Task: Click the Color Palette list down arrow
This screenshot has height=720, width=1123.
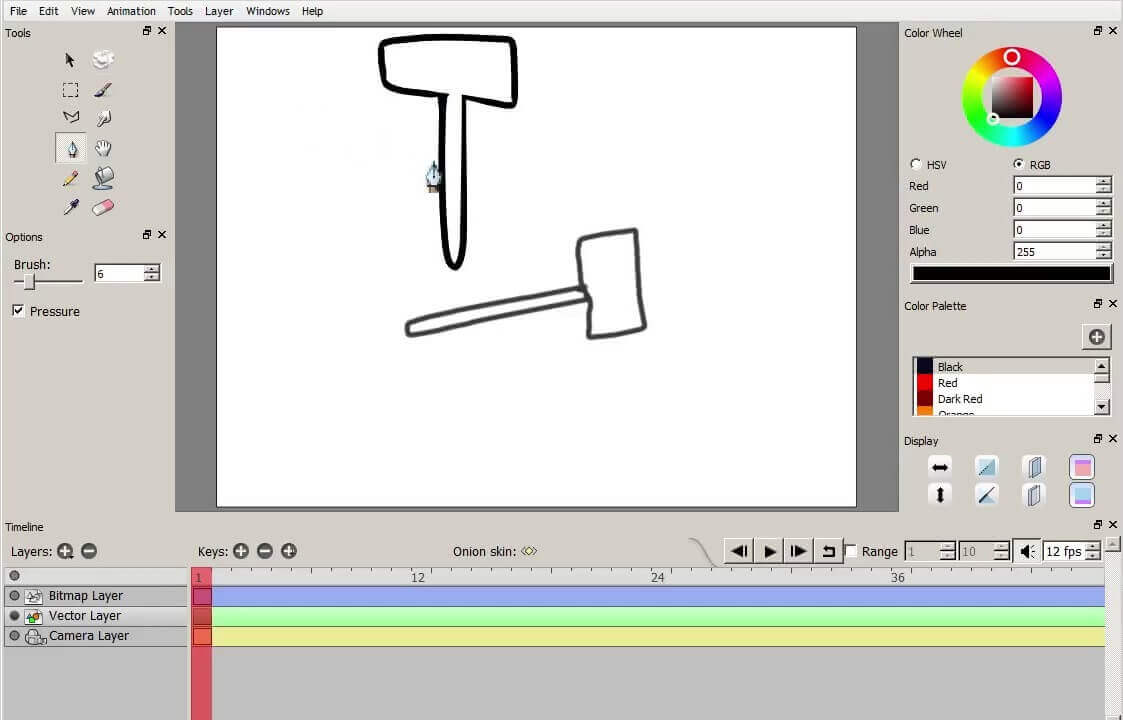Action: tap(1102, 406)
